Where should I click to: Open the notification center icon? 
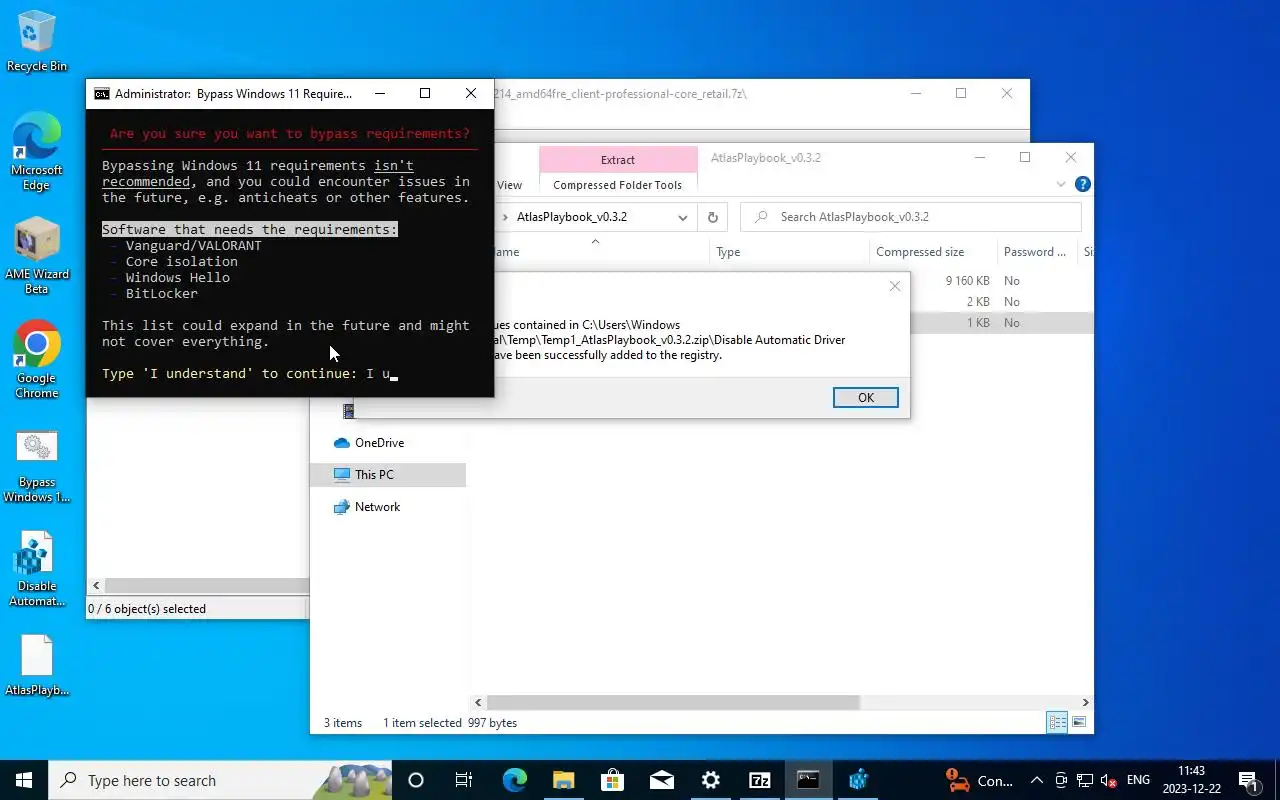click(1249, 780)
